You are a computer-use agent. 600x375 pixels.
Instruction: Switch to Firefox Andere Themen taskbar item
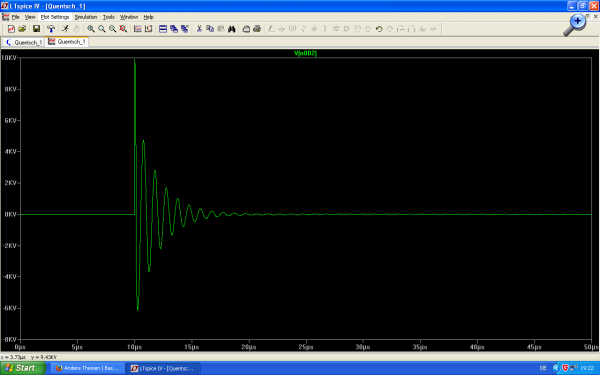[x=87, y=368]
